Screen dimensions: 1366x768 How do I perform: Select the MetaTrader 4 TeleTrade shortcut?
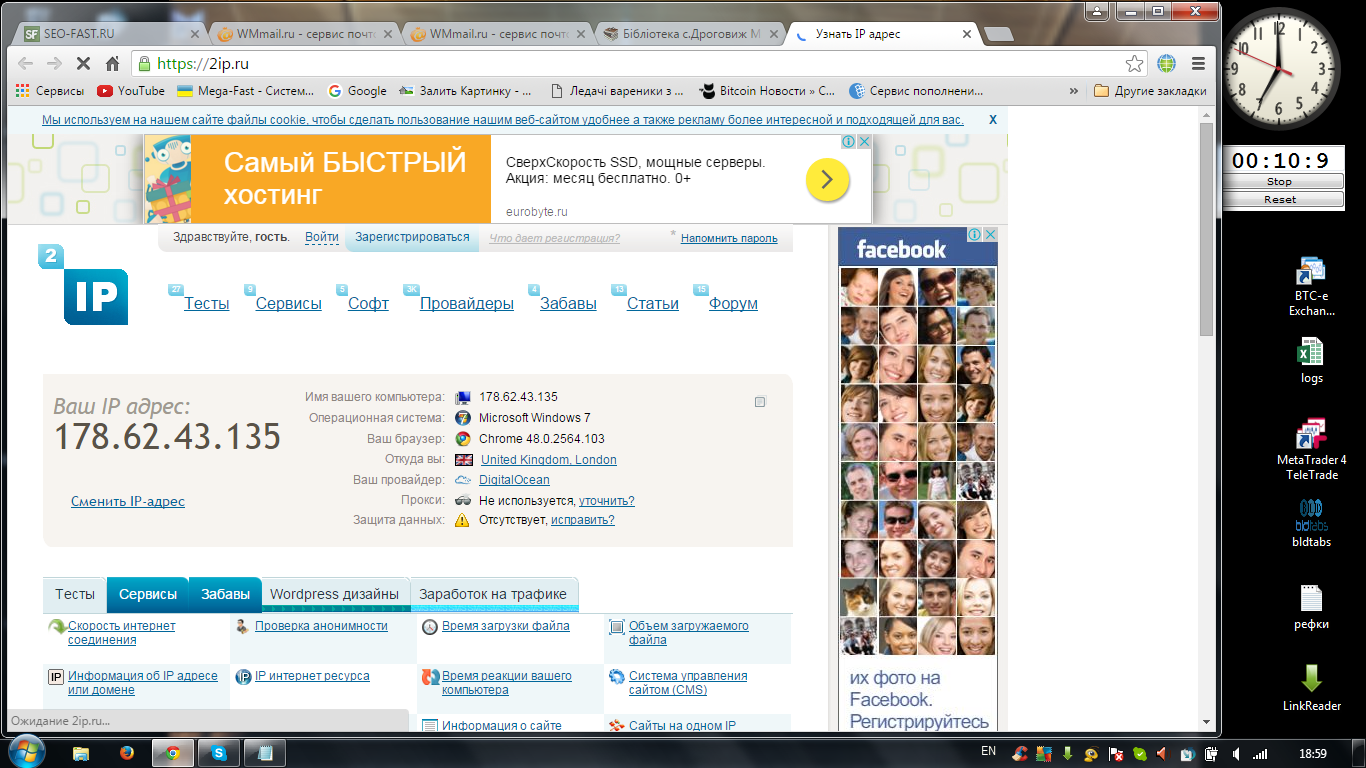click(1311, 450)
